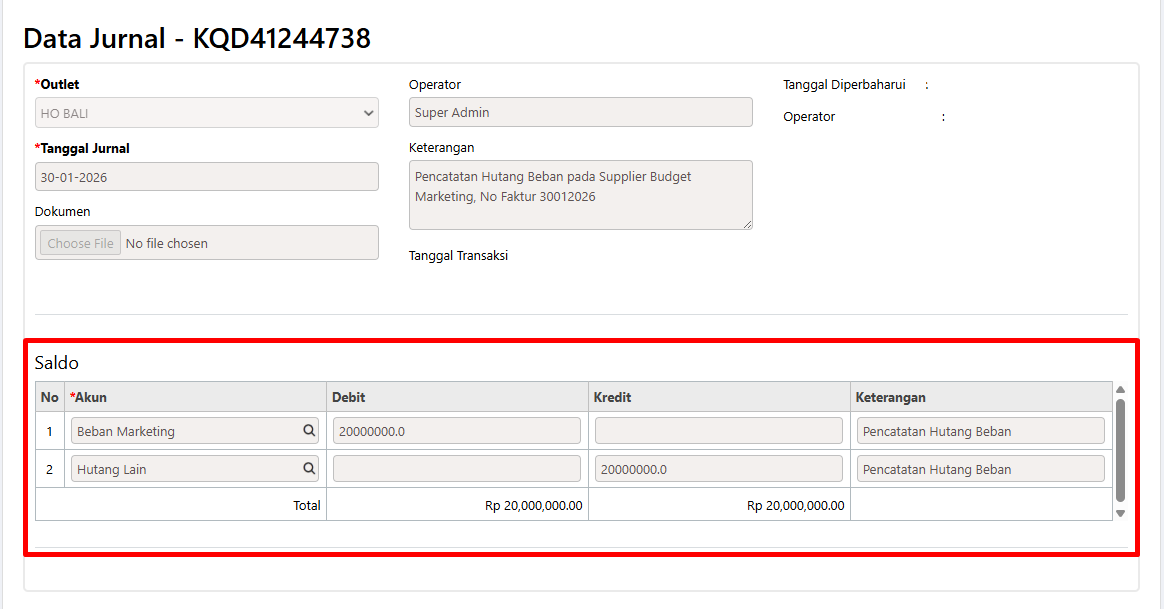The height and width of the screenshot is (609, 1164).
Task: Click the scroll down arrow of Saldo table
Action: pyautogui.click(x=1120, y=513)
